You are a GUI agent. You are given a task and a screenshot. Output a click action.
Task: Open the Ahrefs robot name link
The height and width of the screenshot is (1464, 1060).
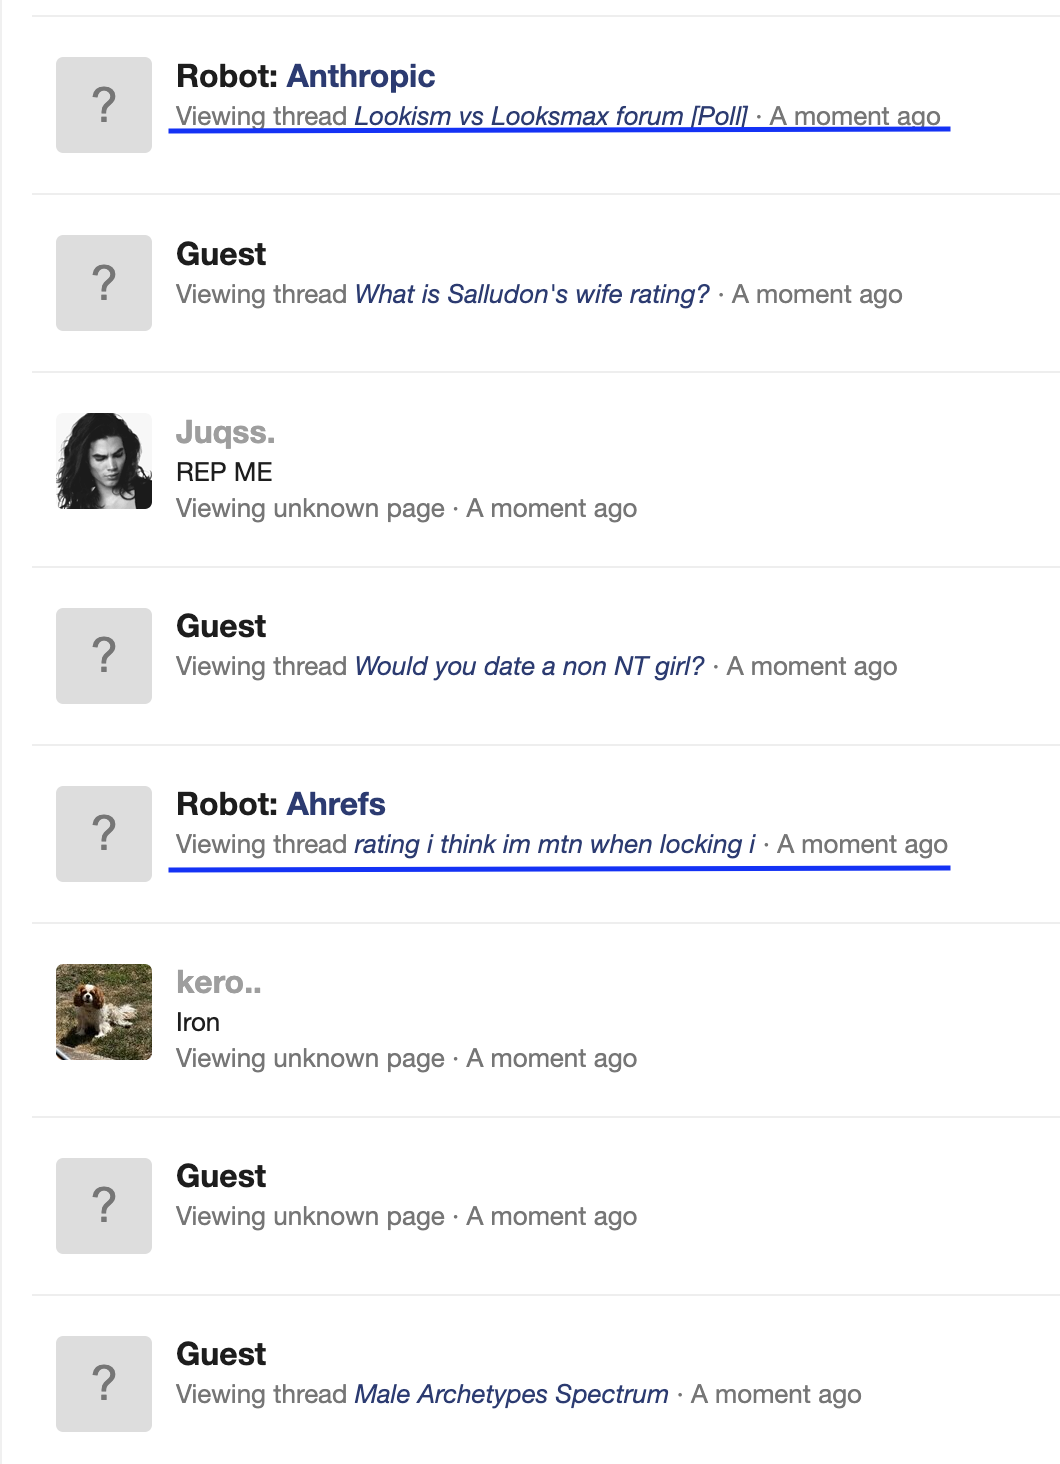(x=336, y=804)
